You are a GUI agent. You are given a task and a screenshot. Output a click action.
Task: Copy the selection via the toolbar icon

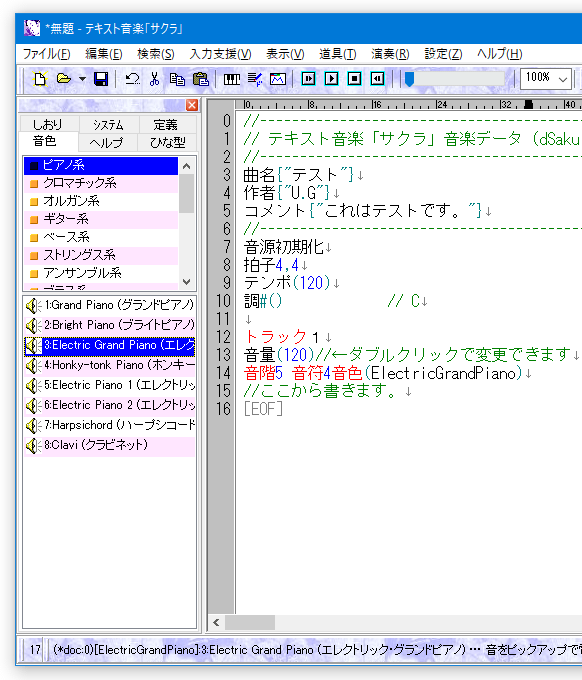(177, 79)
